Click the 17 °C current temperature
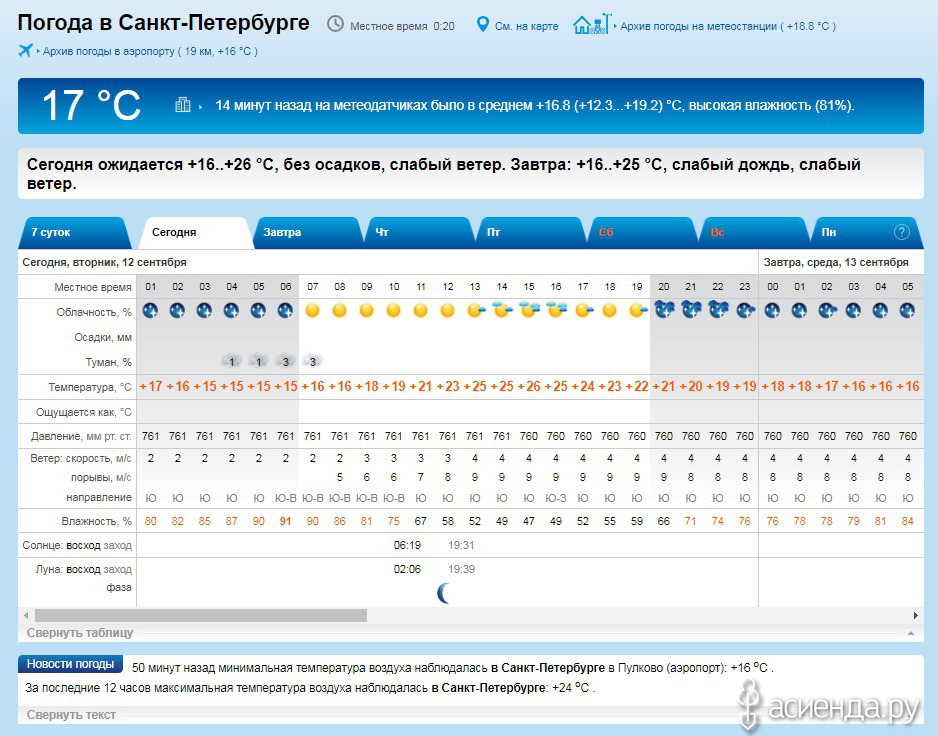The image size is (938, 736). pyautogui.click(x=91, y=105)
